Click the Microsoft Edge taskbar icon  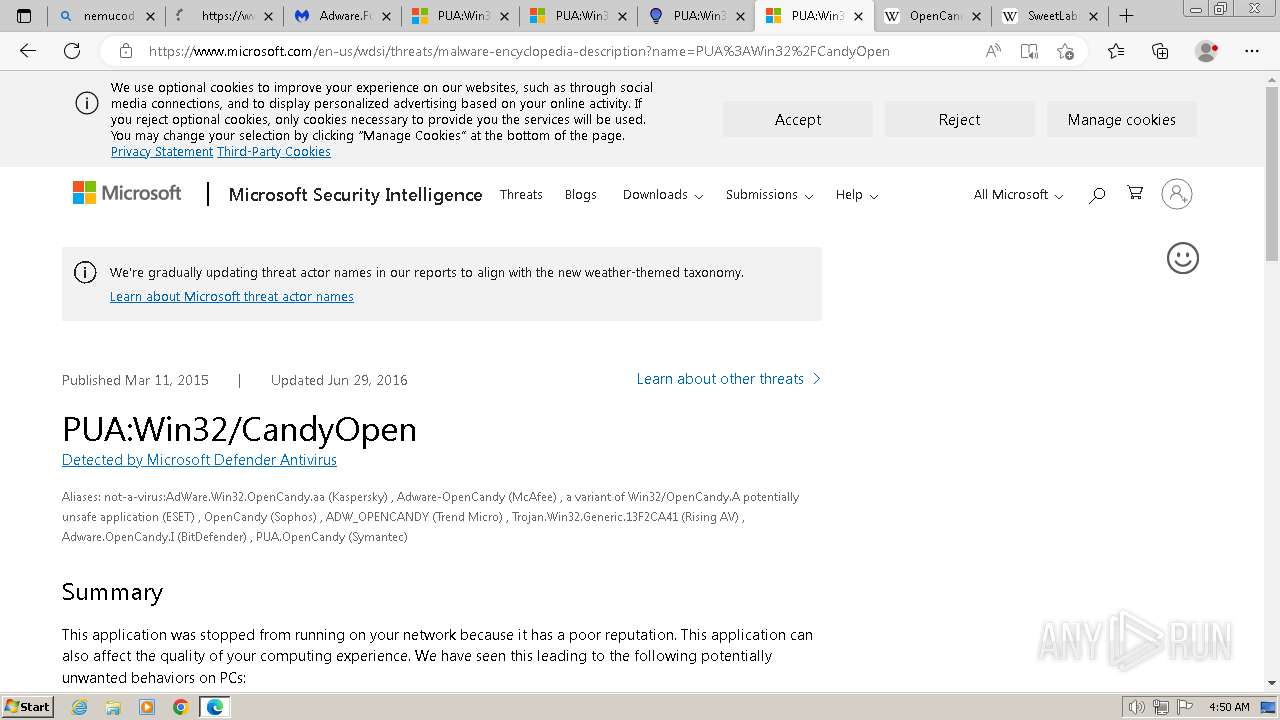click(215, 707)
